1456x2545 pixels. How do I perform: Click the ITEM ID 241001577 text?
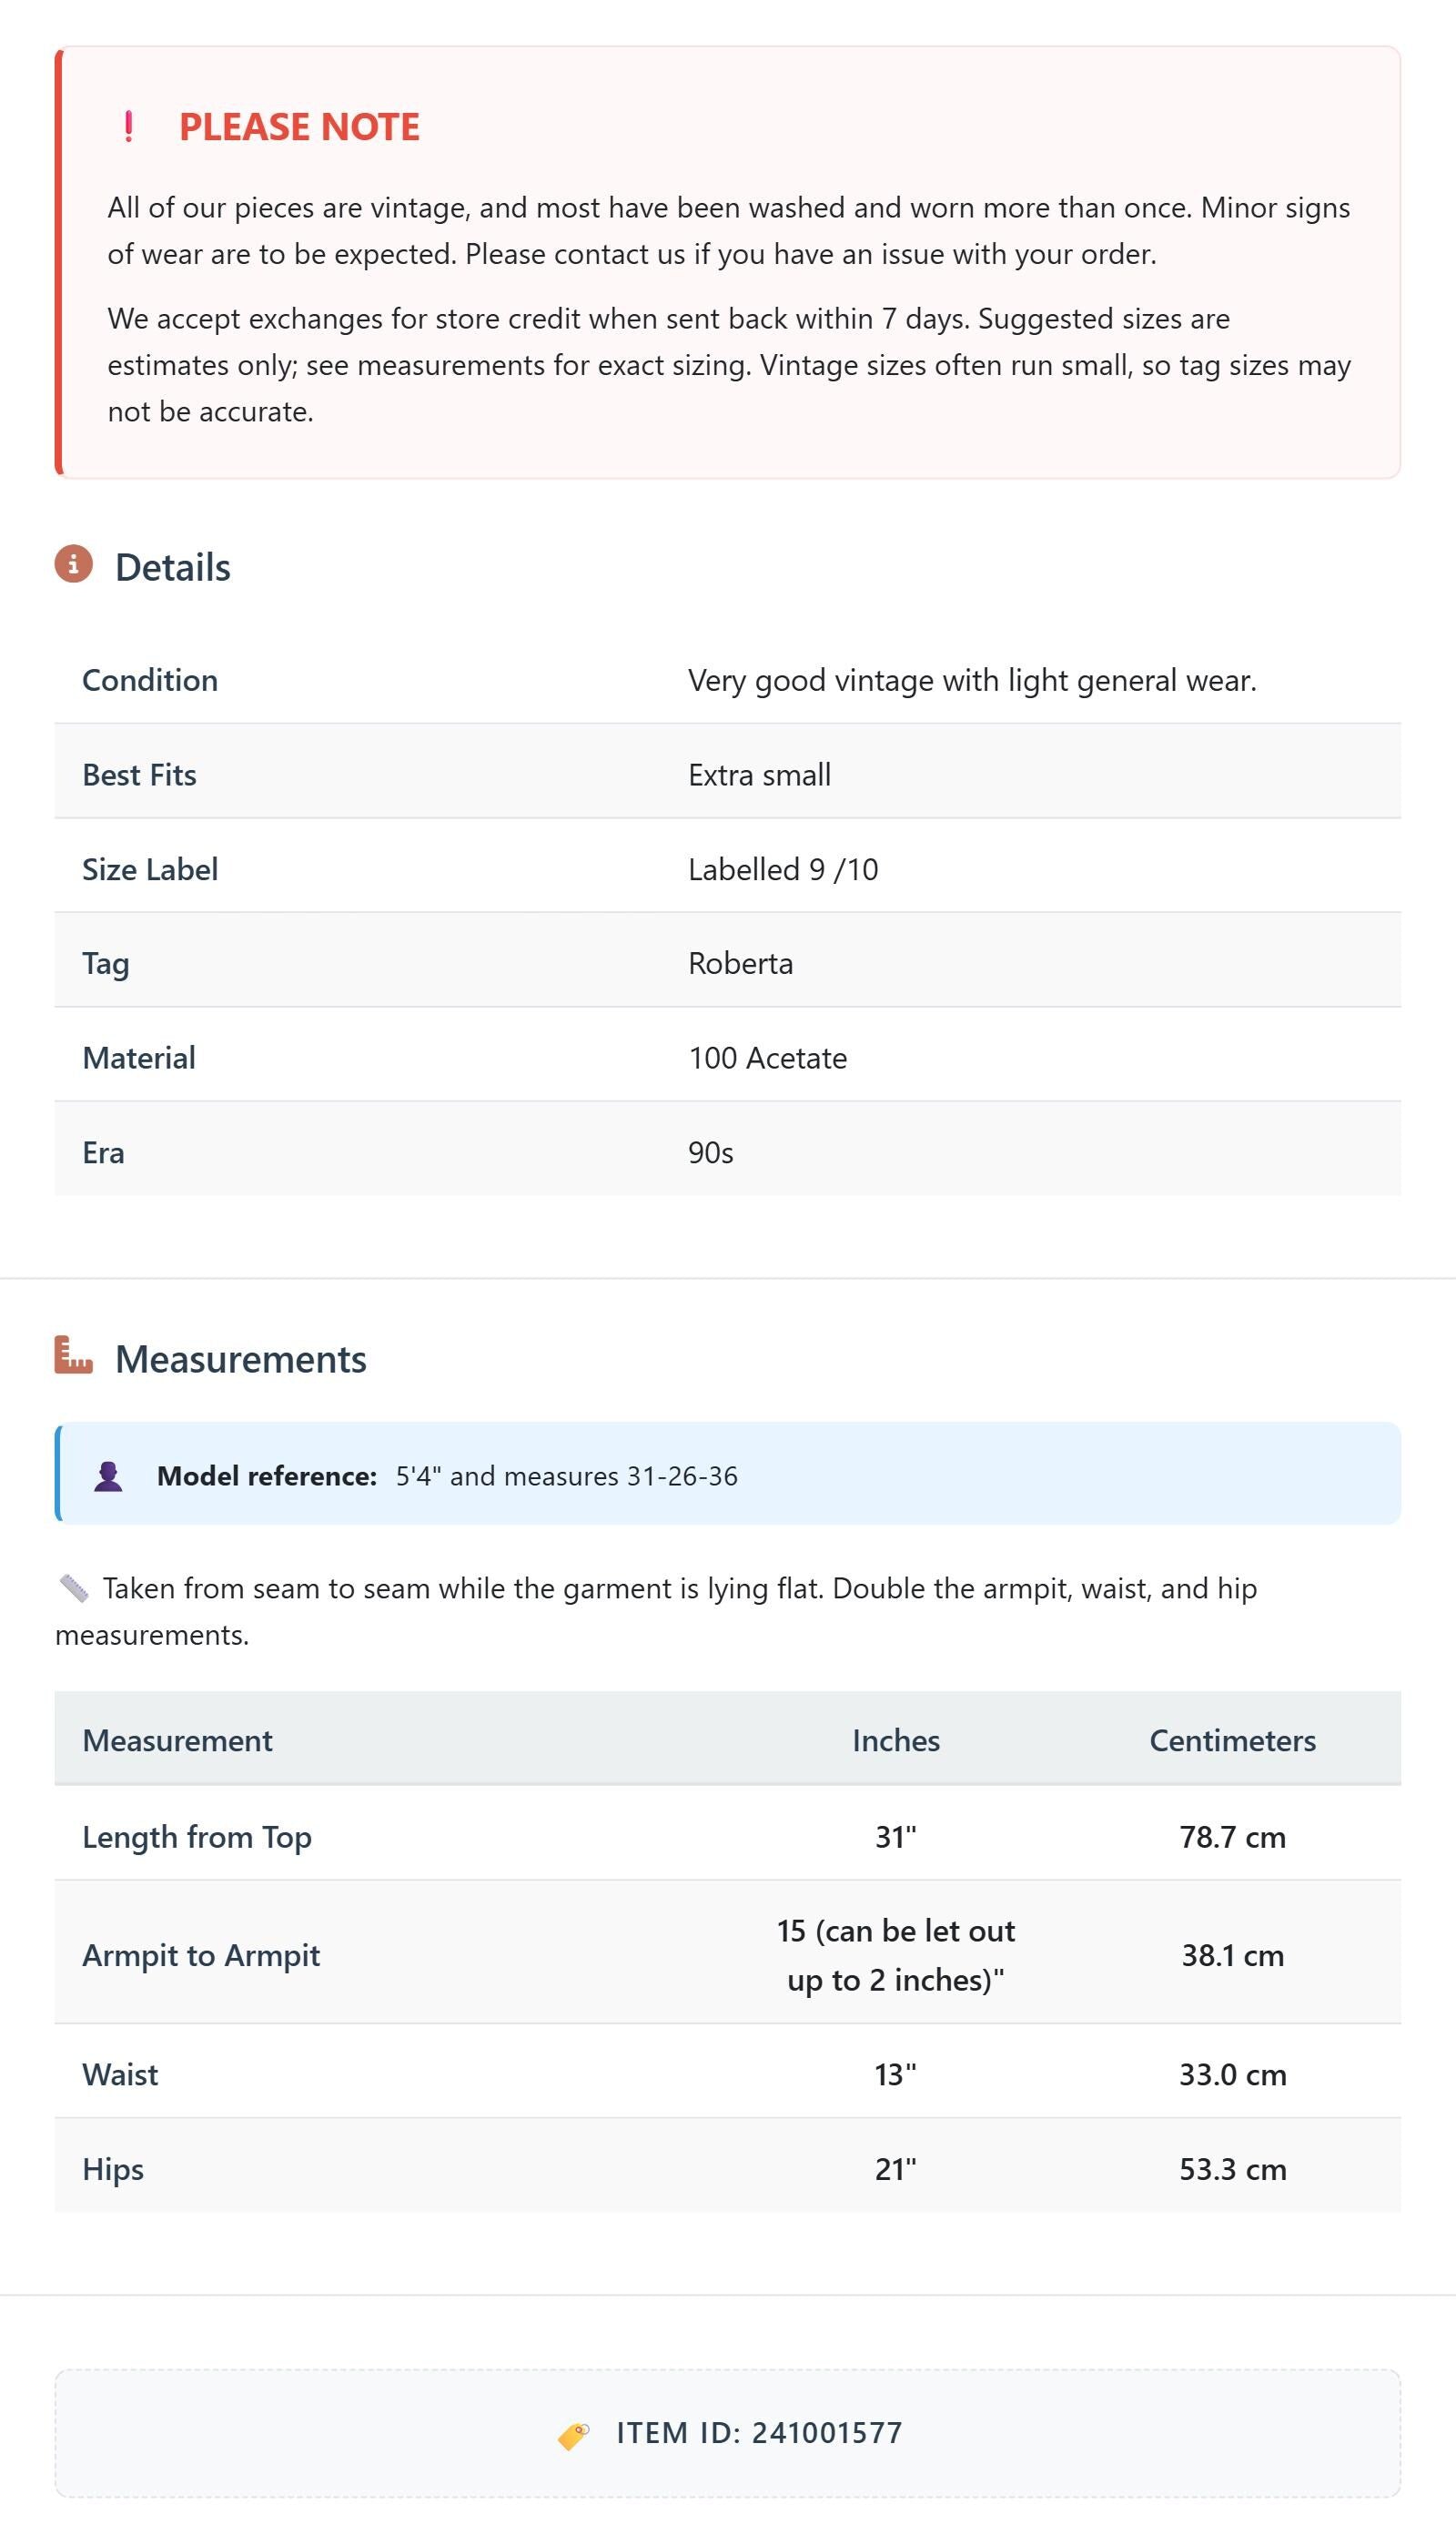(759, 2433)
